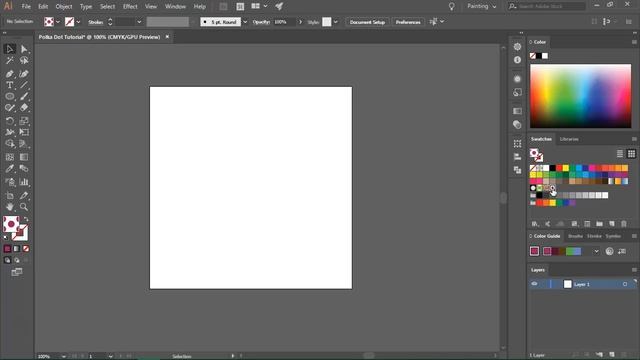
Task: Open the Color Guide harmony rules dropdown
Action: [x=596, y=251]
